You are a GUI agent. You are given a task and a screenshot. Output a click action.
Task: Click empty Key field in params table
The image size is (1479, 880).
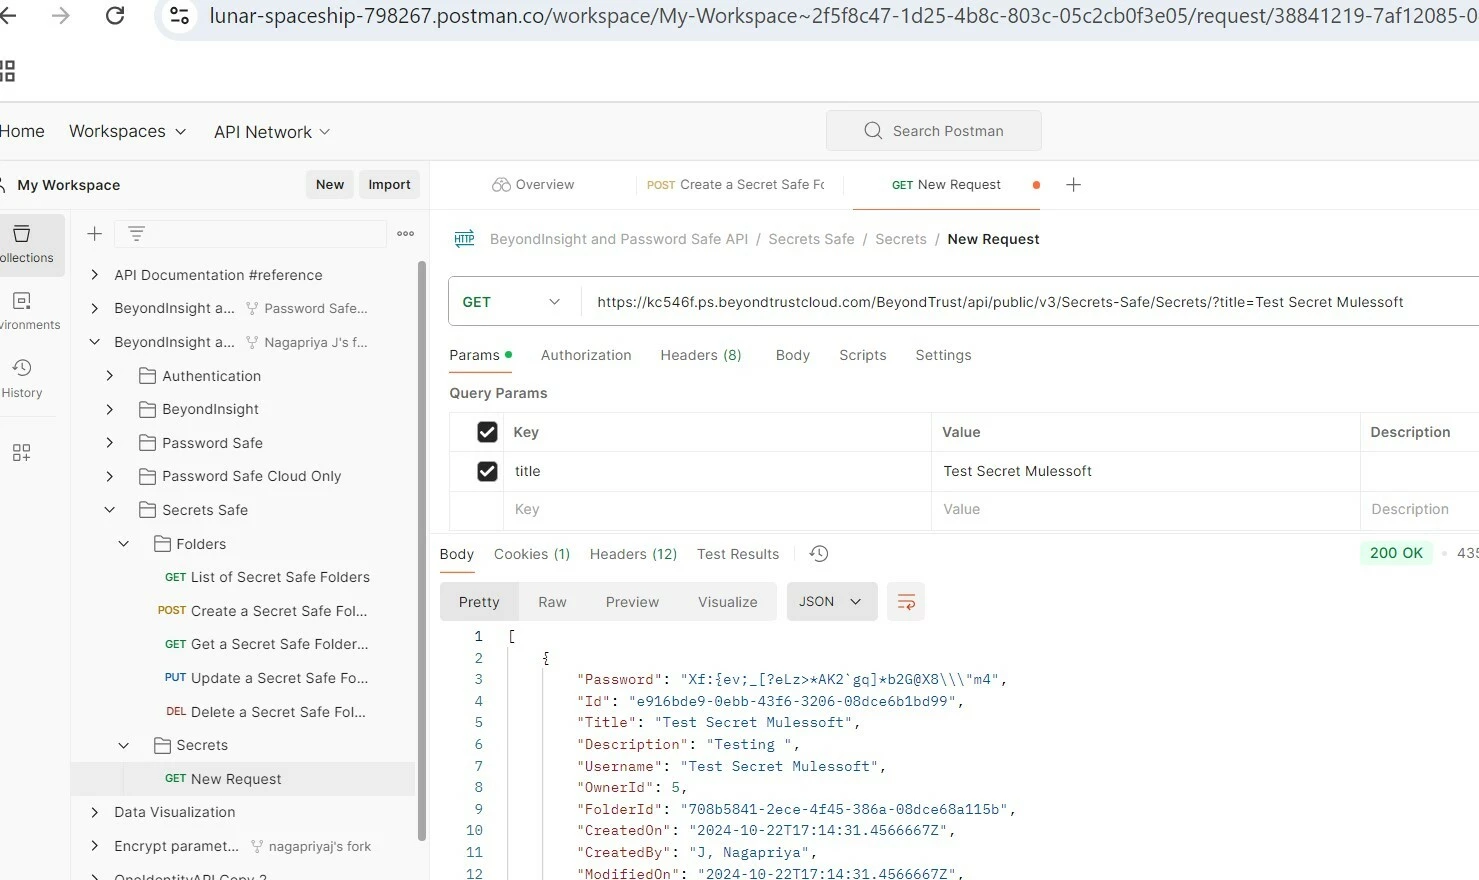(x=717, y=510)
